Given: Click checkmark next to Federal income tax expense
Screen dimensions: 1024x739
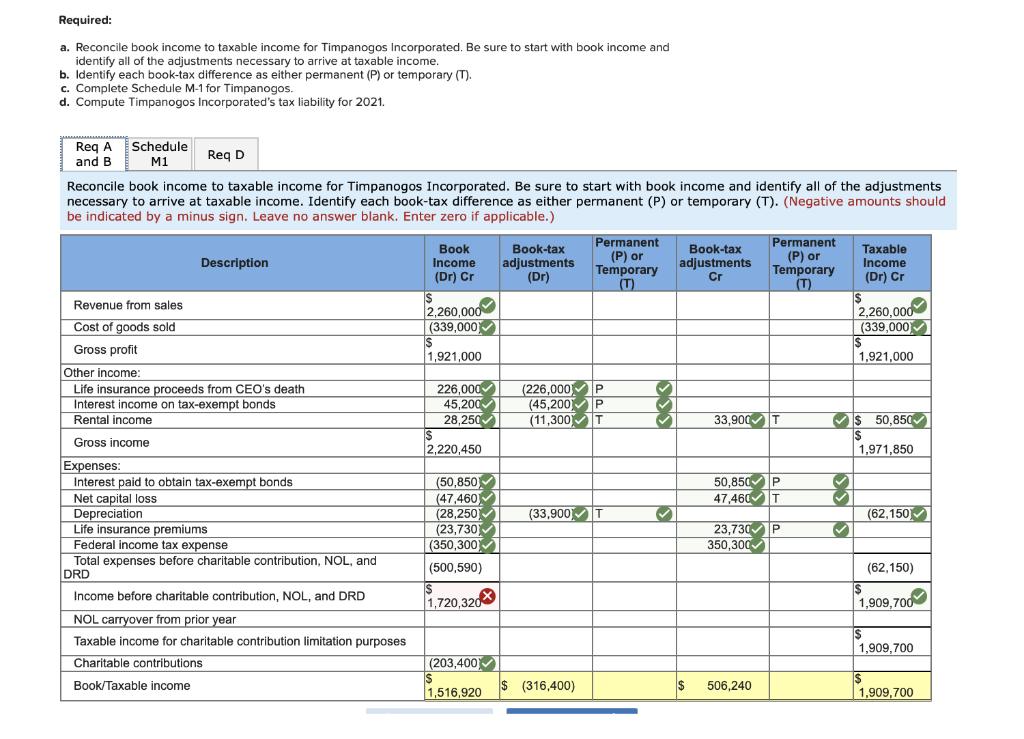Looking at the screenshot, I should pos(487,545).
